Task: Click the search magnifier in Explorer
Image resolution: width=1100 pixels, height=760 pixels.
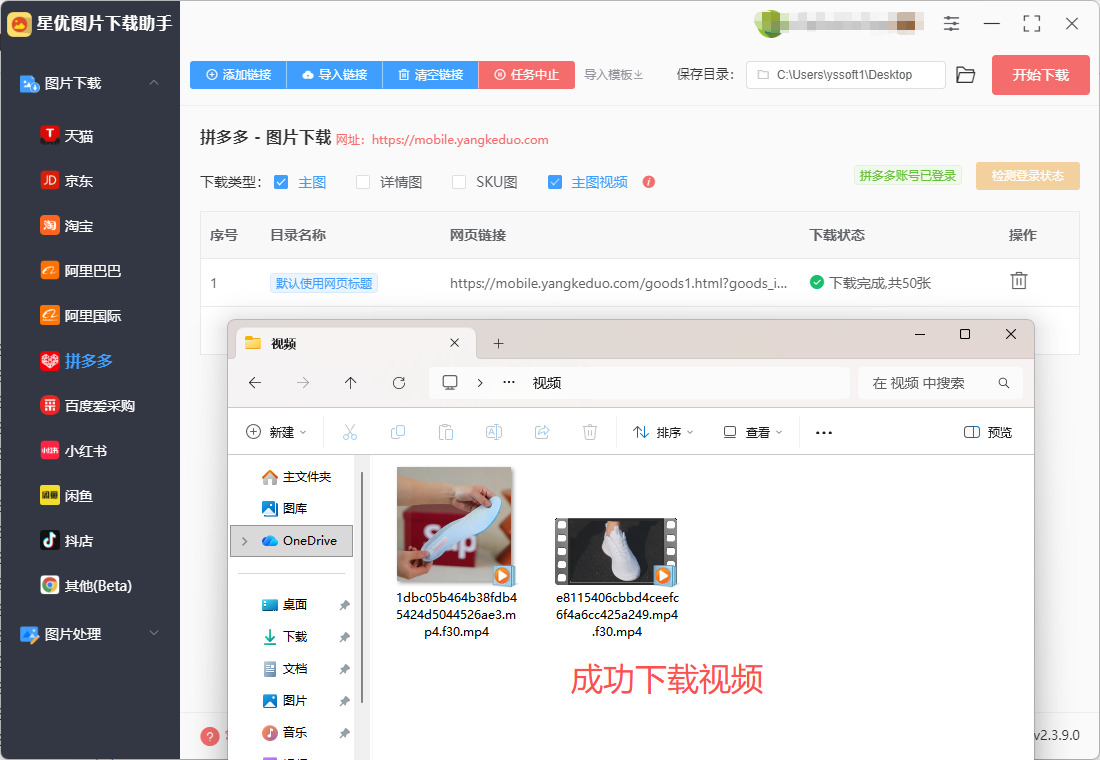Action: coord(1004,383)
